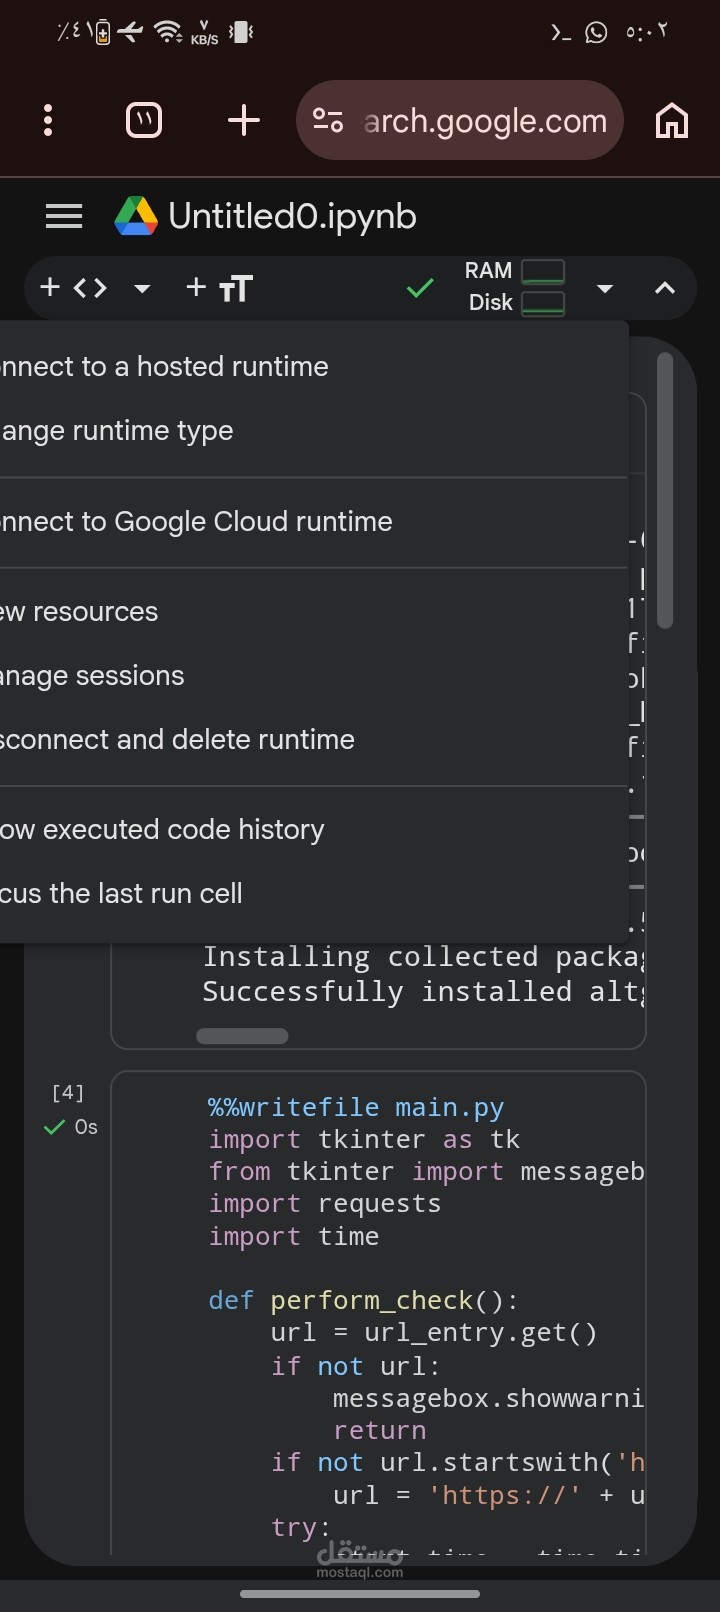Click the Google Drive logo

point(136,216)
